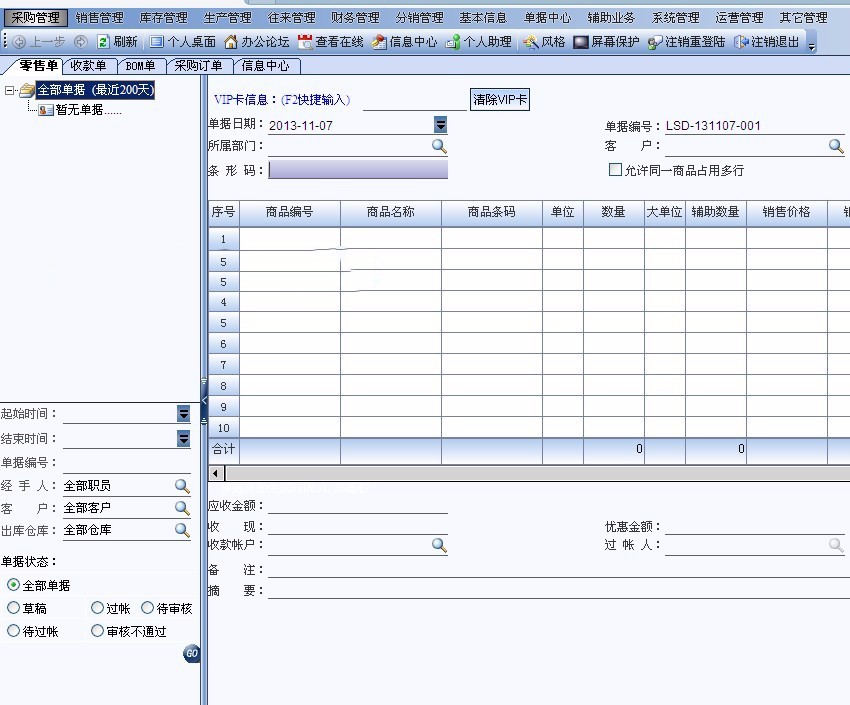Select the 审核不通过 status option
This screenshot has height=705, width=850.
[98, 631]
